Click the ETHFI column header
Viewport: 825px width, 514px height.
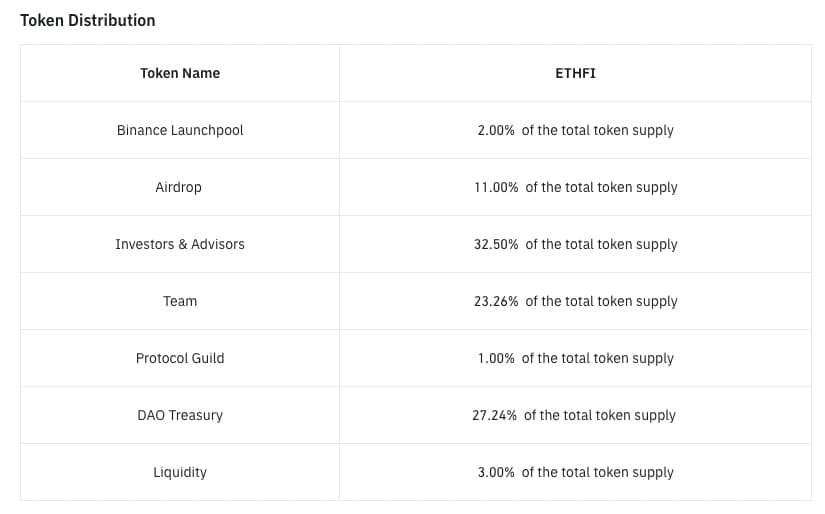click(575, 73)
